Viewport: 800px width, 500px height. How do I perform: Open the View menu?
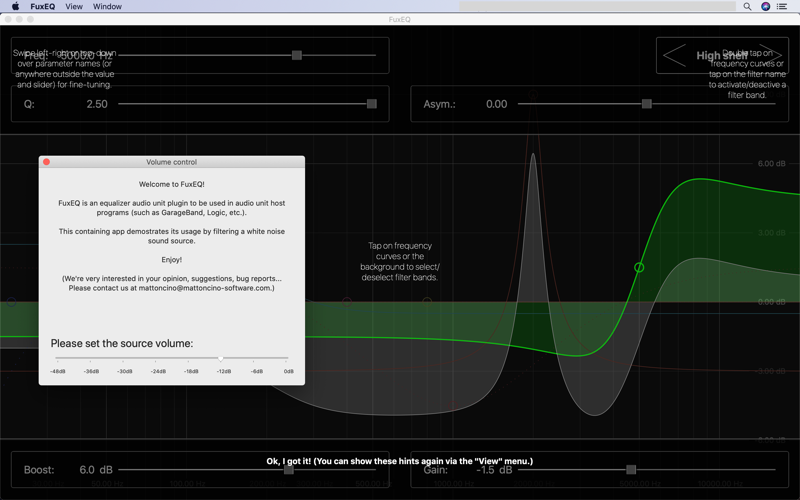click(74, 7)
